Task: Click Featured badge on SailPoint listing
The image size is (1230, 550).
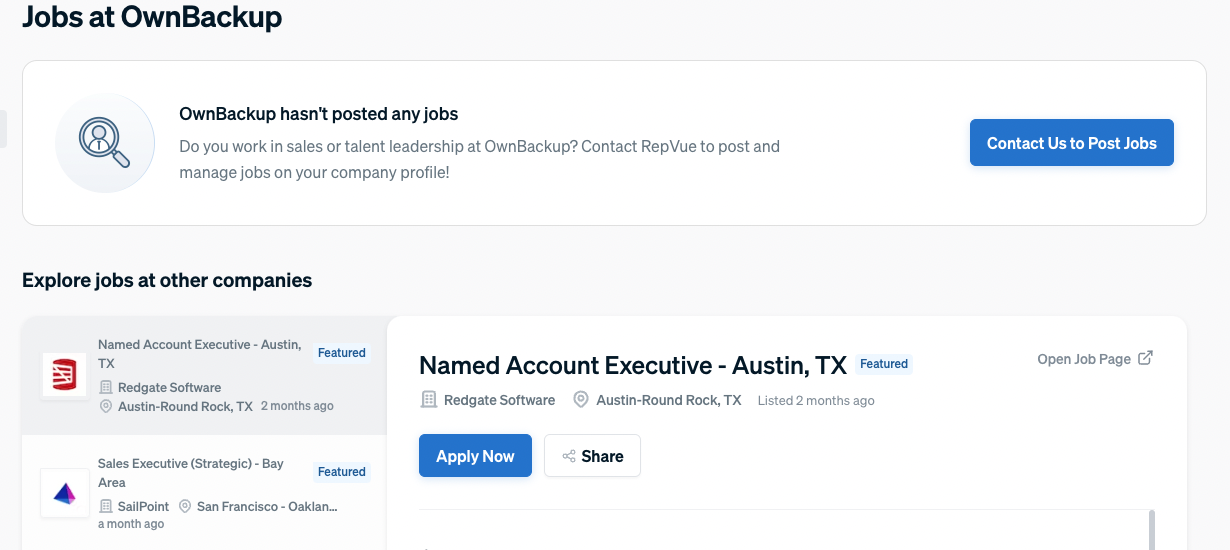Action: [342, 472]
